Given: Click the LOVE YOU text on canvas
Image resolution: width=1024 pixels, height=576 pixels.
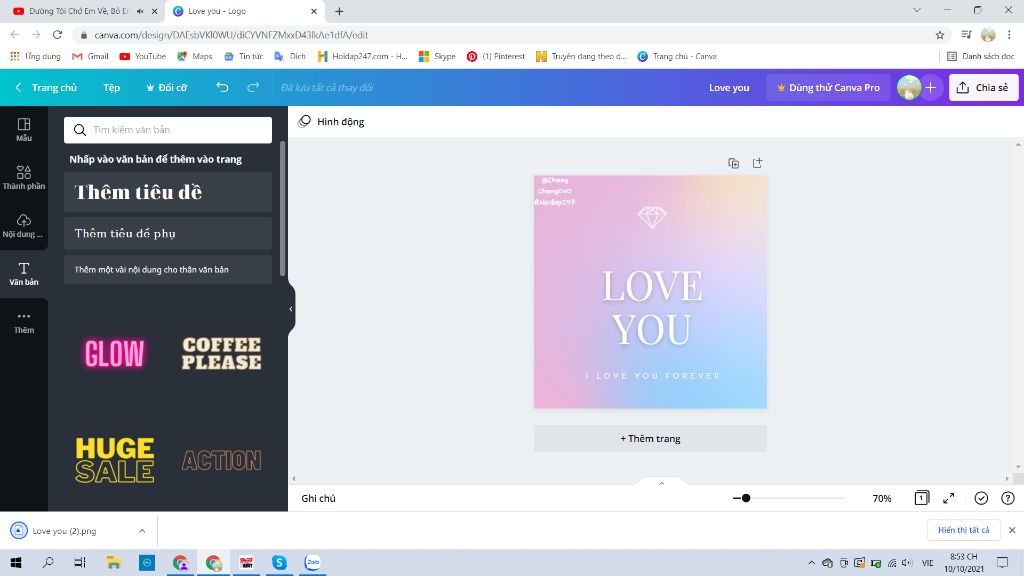Looking at the screenshot, I should tap(652, 308).
